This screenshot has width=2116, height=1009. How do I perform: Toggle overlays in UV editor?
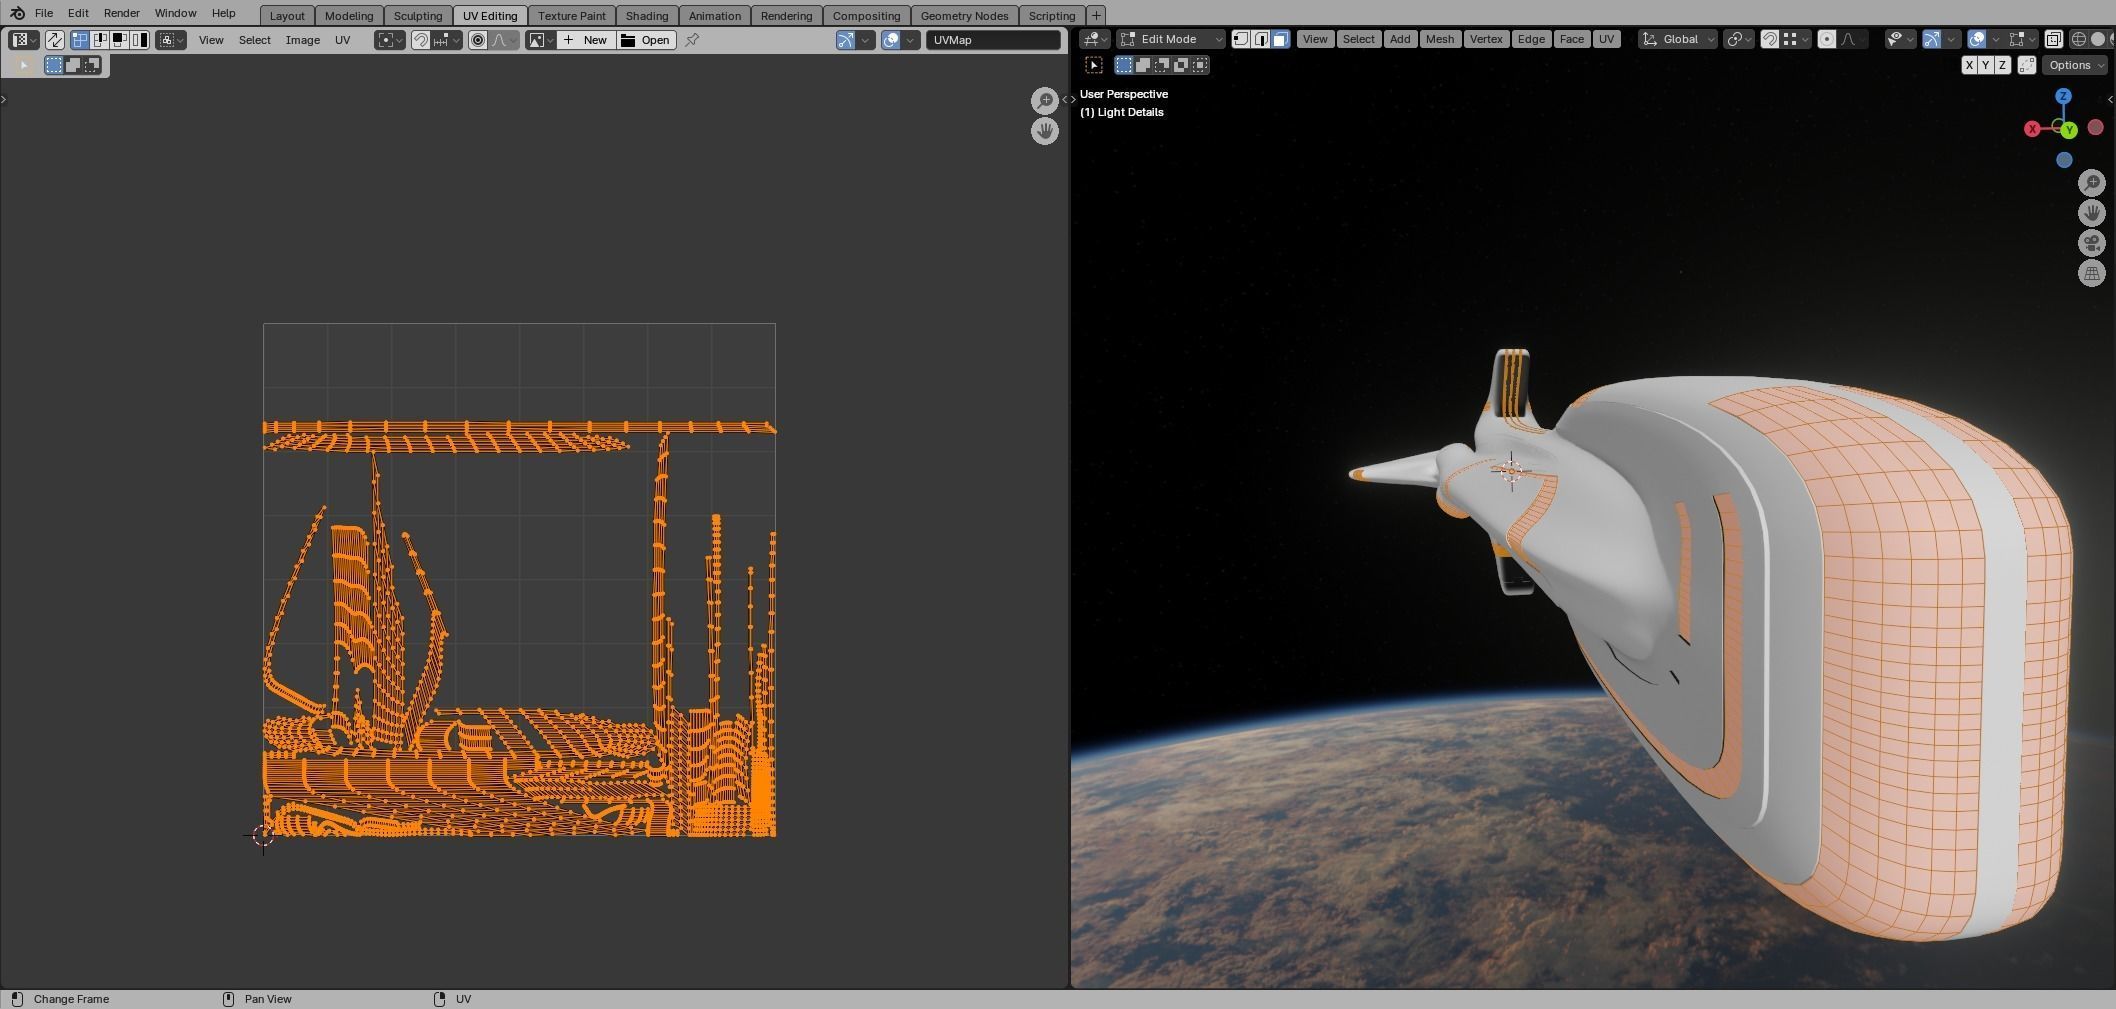coord(890,40)
